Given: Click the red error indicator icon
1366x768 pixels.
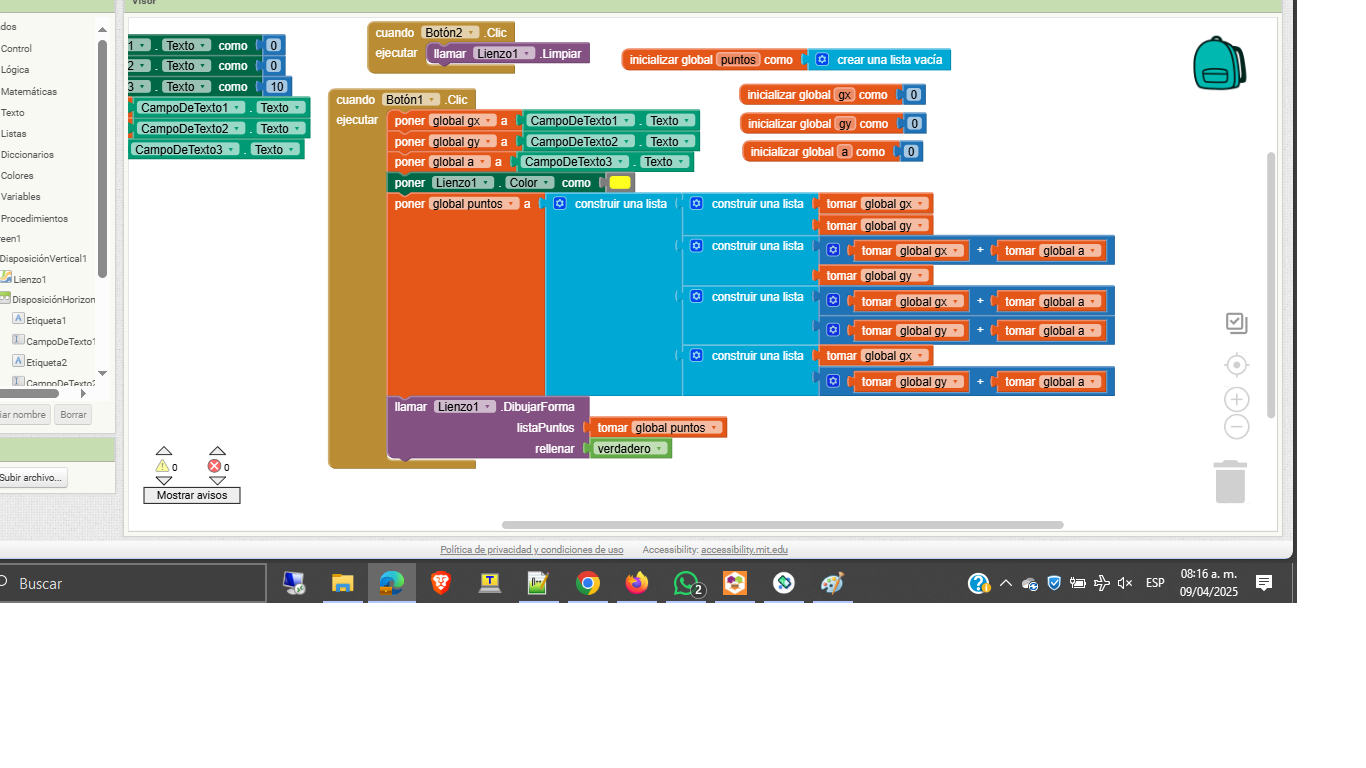Looking at the screenshot, I should tap(214, 466).
